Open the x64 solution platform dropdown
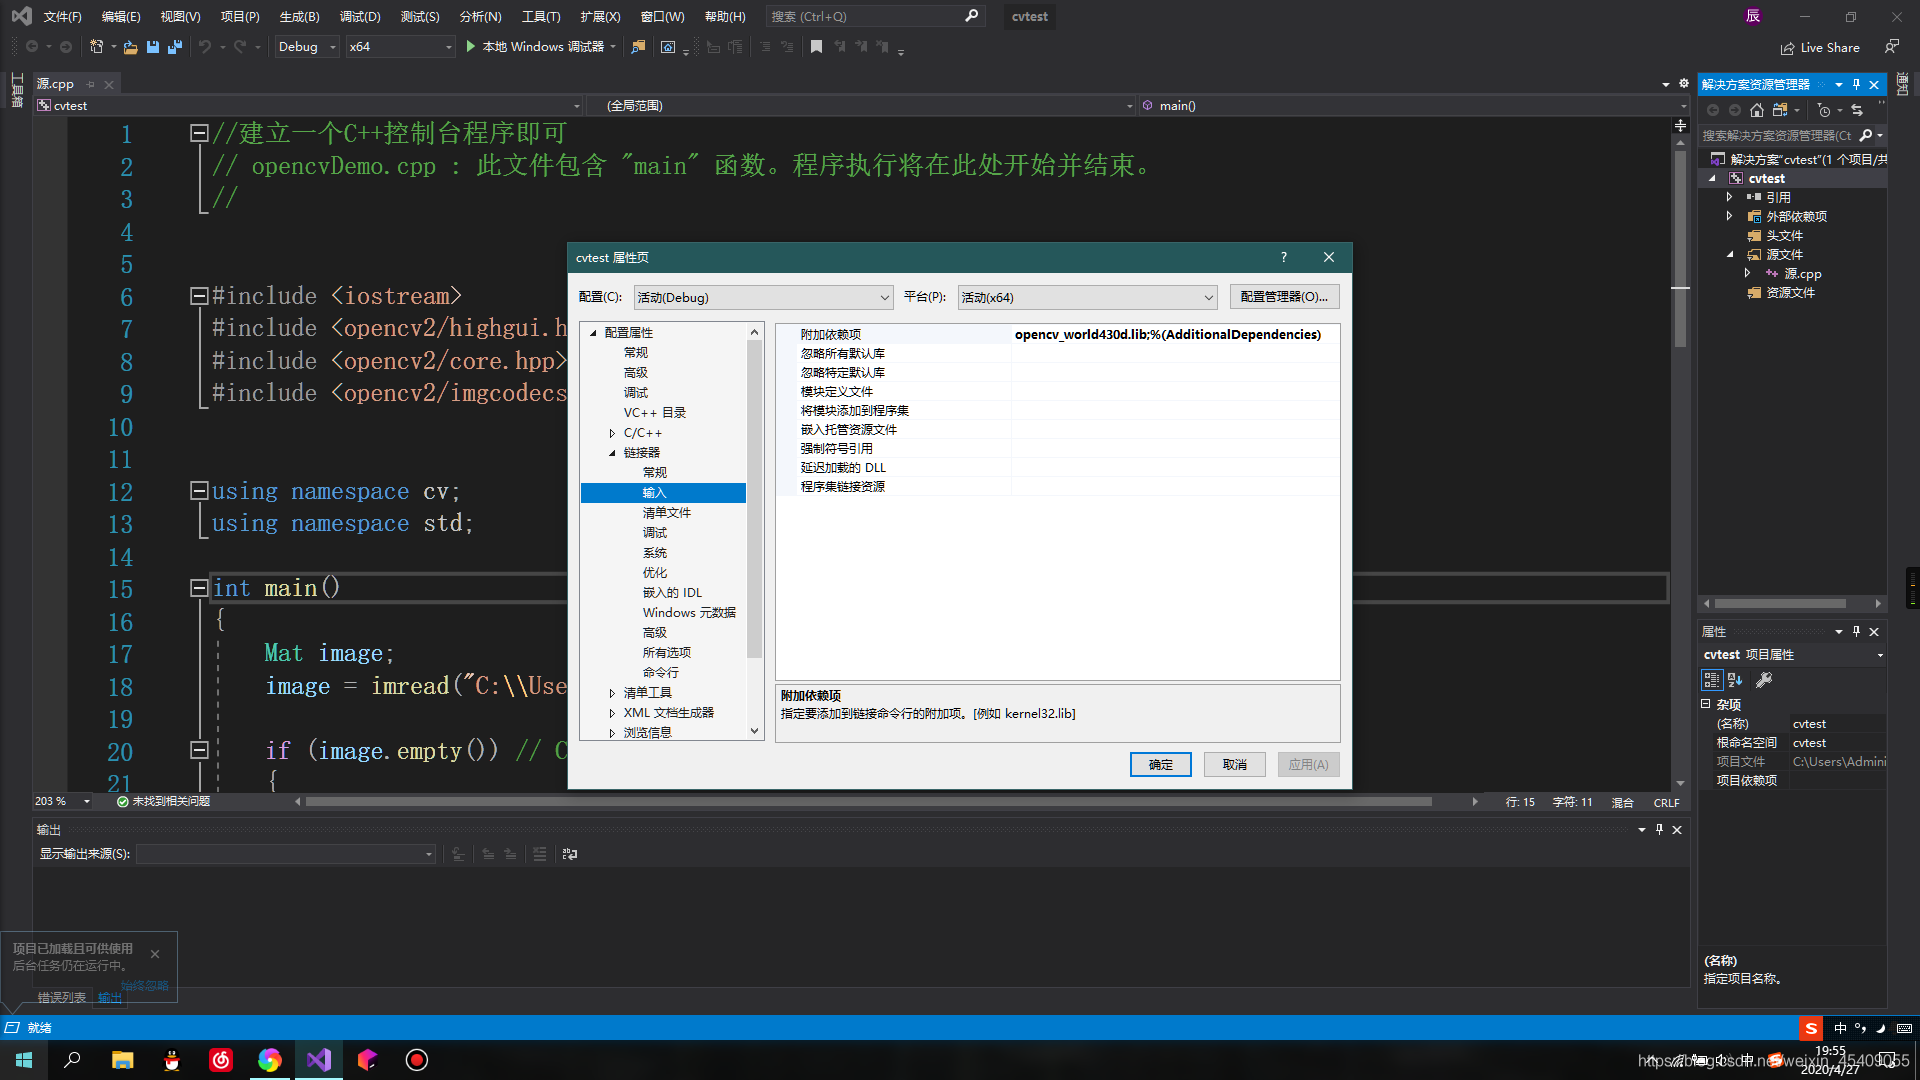The image size is (1920, 1080). click(x=400, y=47)
